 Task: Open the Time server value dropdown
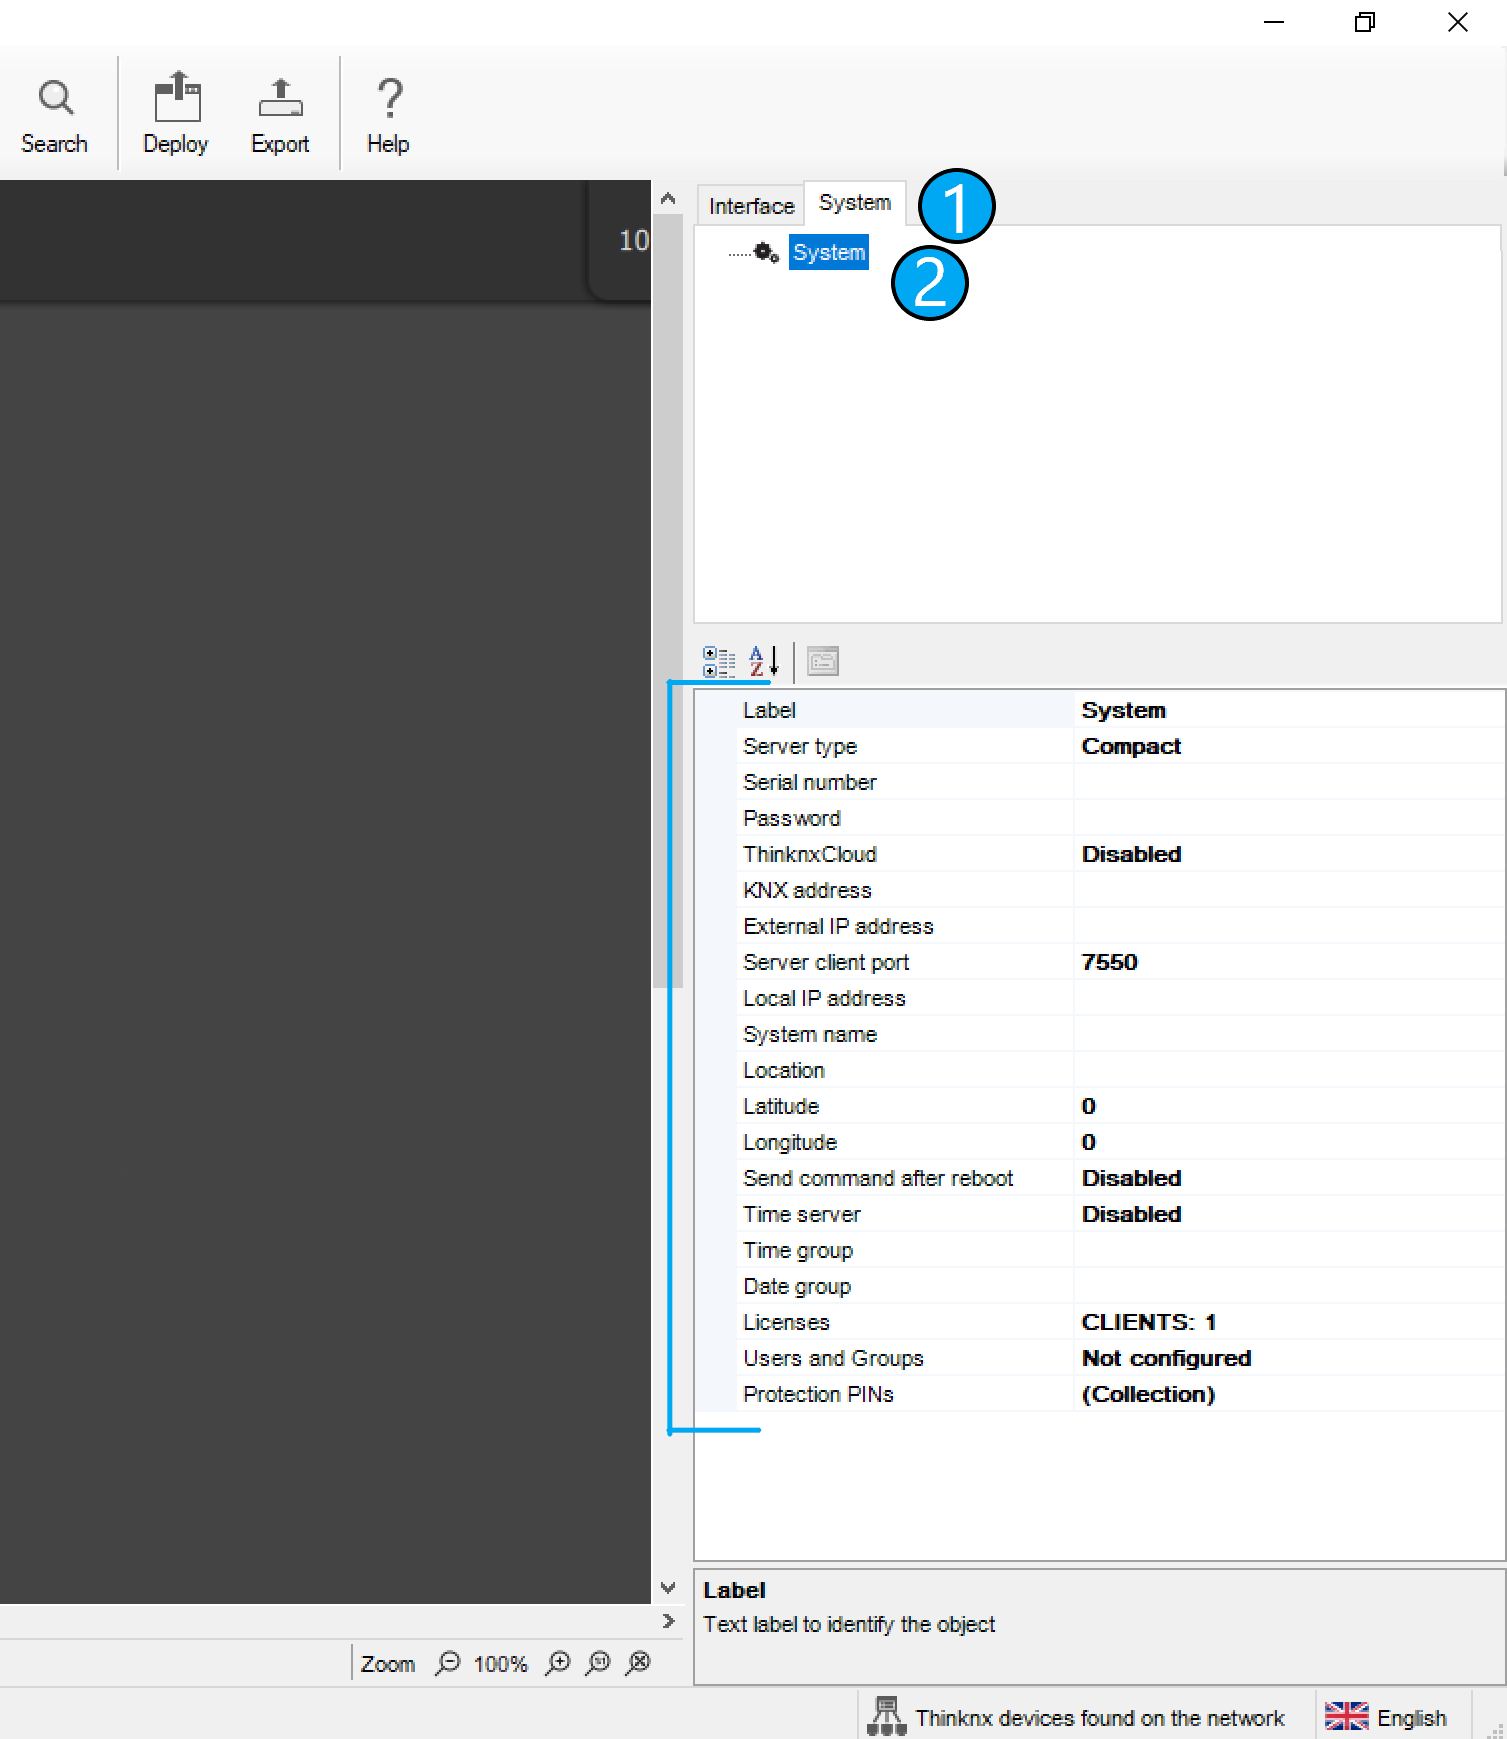[x=1287, y=1214]
